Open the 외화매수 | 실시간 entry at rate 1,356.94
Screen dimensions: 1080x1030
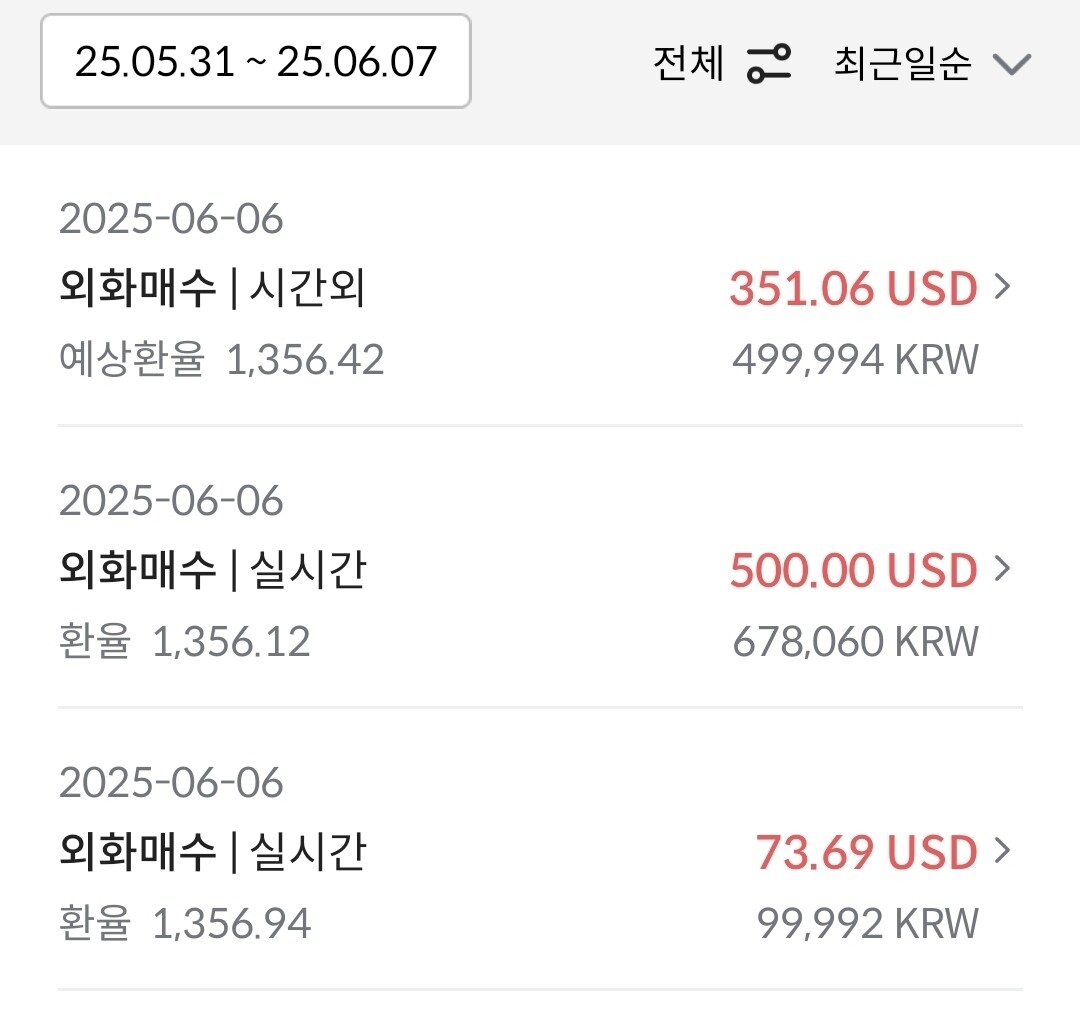(x=213, y=853)
